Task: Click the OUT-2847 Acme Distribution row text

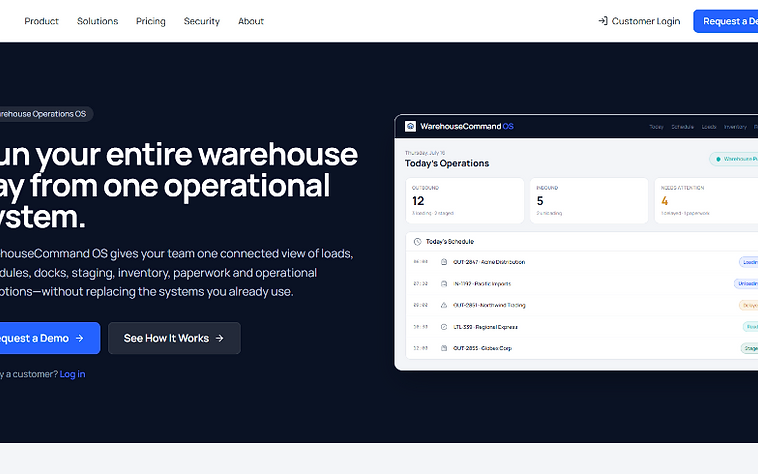Action: click(x=489, y=262)
